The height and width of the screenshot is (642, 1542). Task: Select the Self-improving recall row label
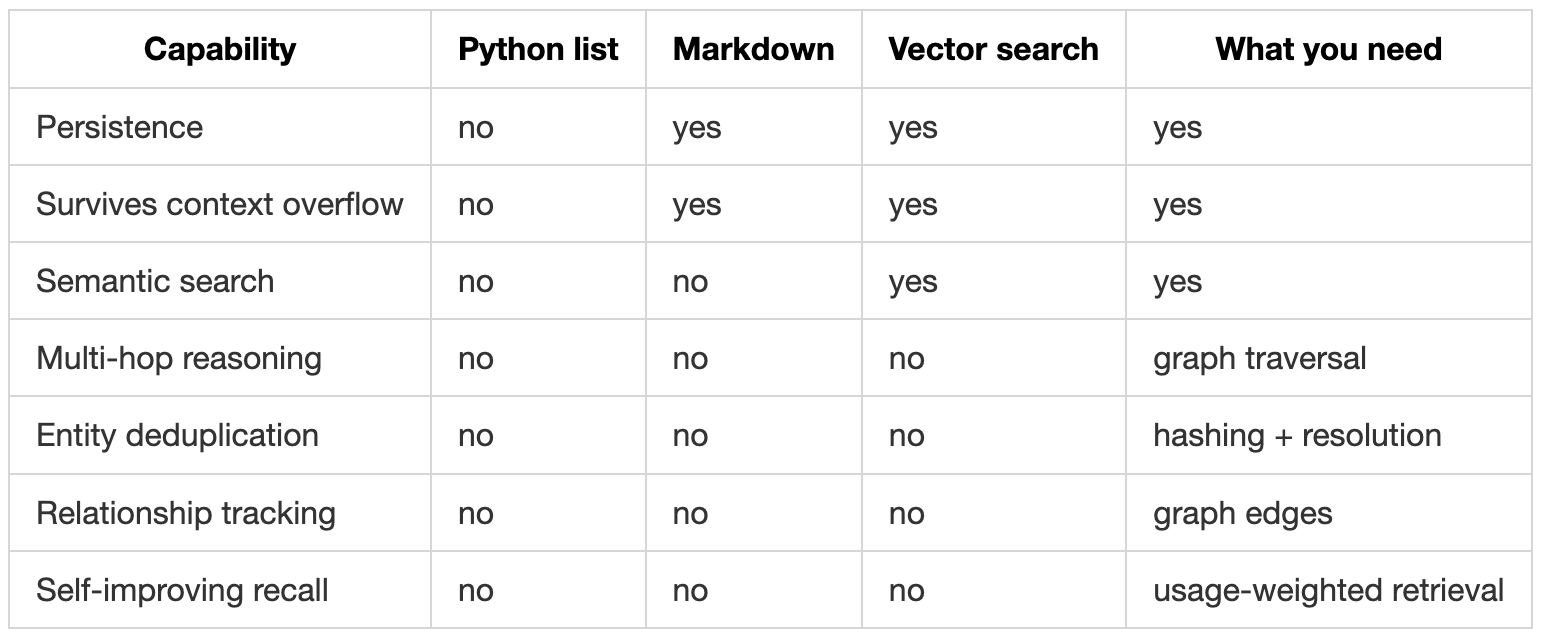(x=182, y=590)
